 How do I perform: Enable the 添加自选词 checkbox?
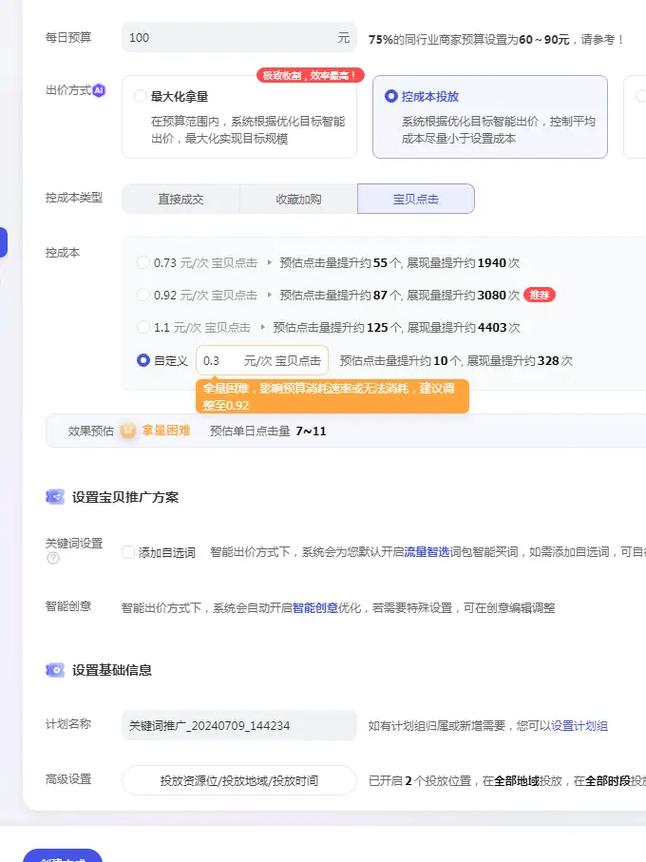pos(128,552)
